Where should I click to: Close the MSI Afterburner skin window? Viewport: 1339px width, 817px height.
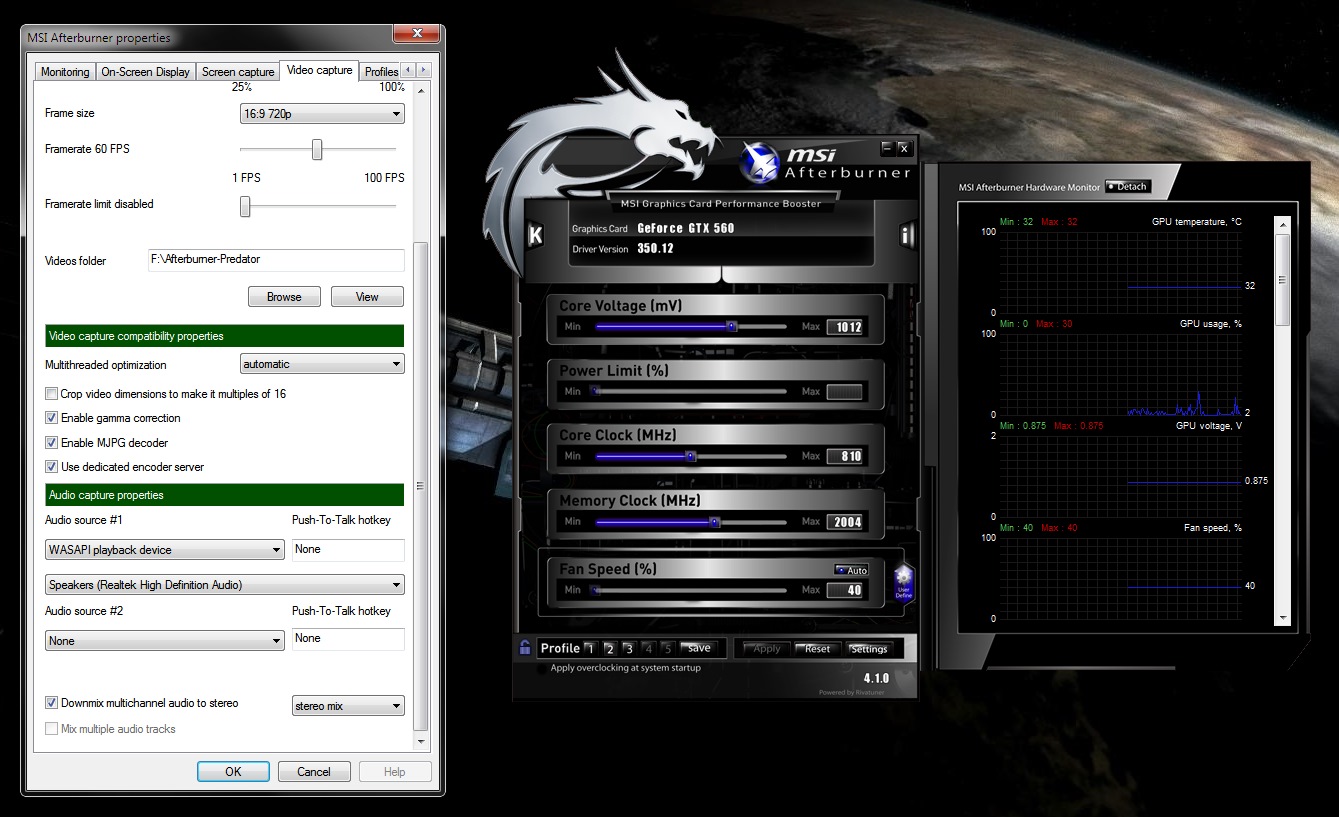[x=903, y=148]
